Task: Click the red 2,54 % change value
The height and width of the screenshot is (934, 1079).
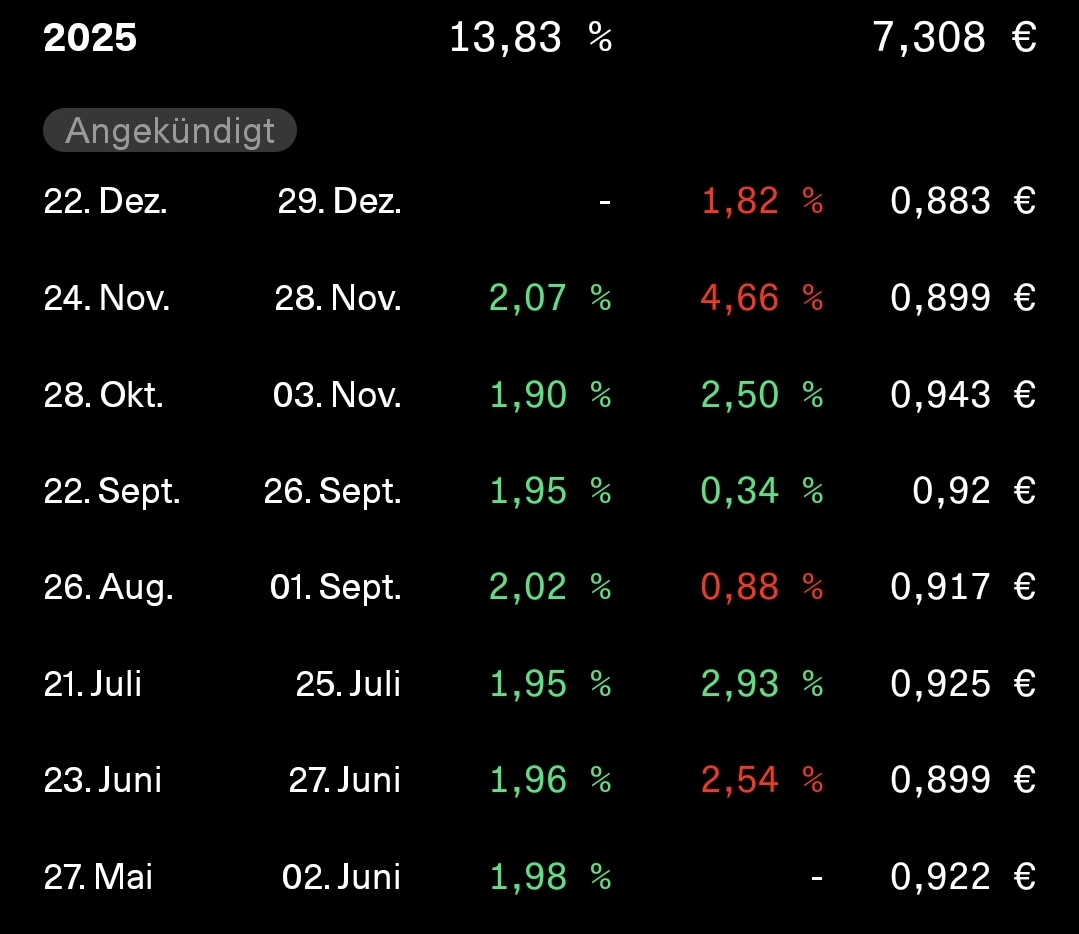Action: pos(761,780)
